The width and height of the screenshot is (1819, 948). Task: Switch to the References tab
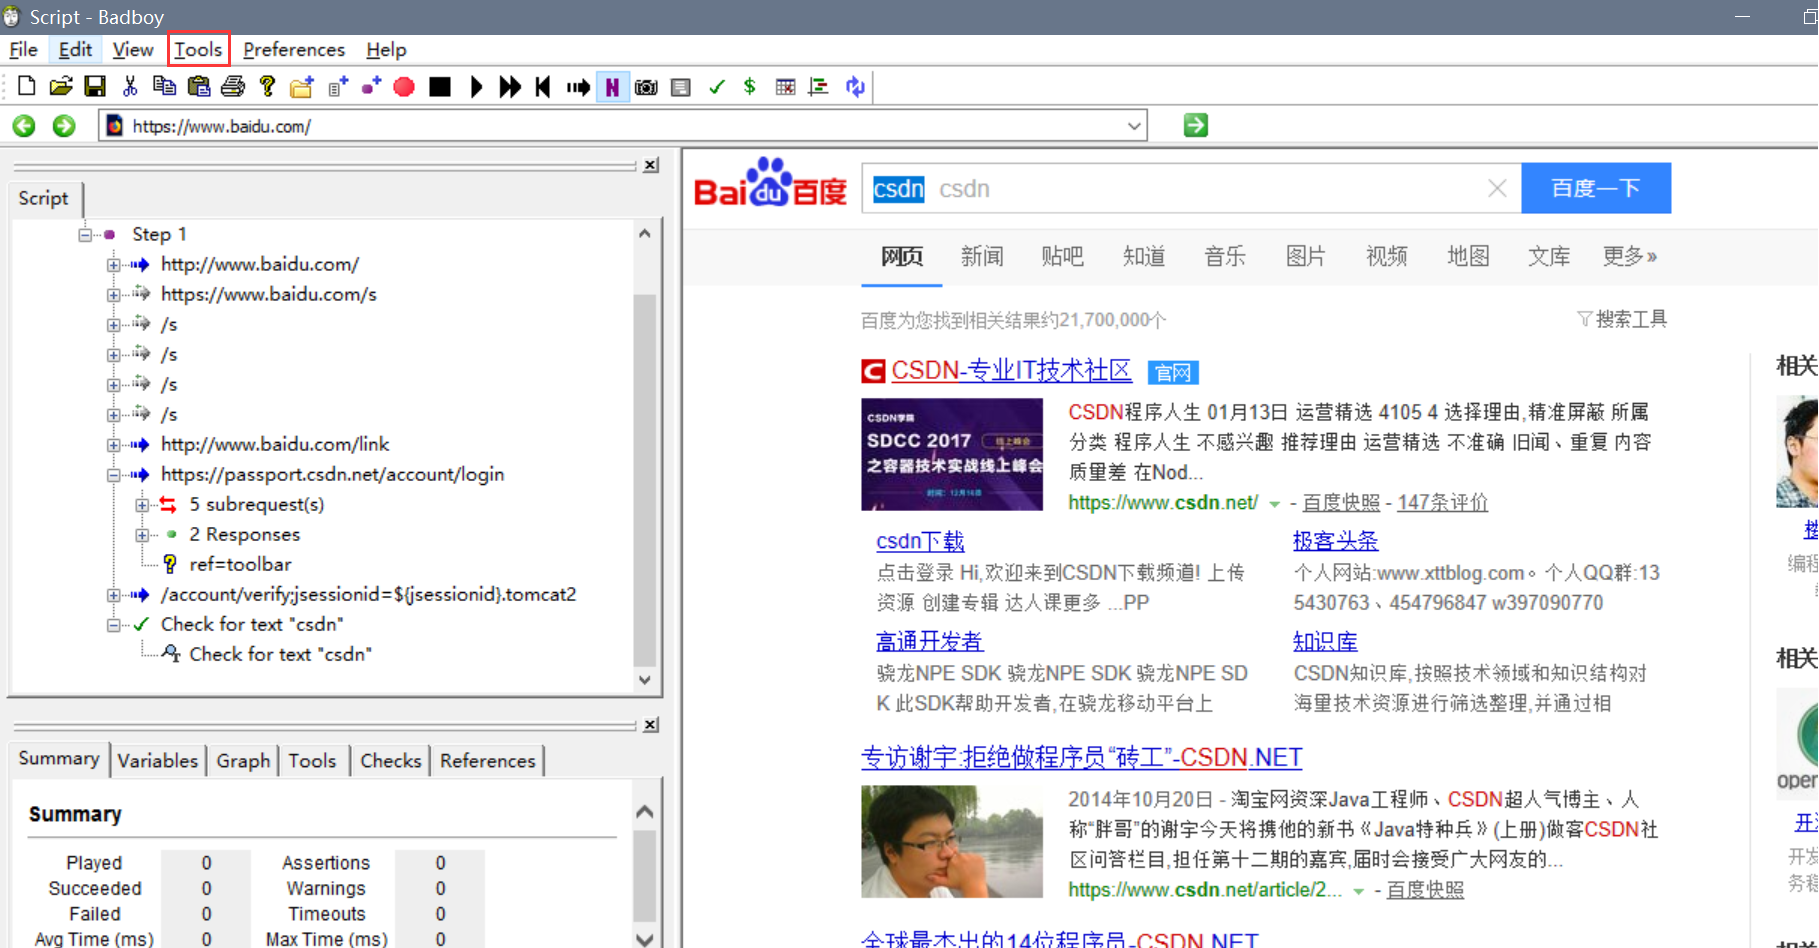tap(488, 761)
